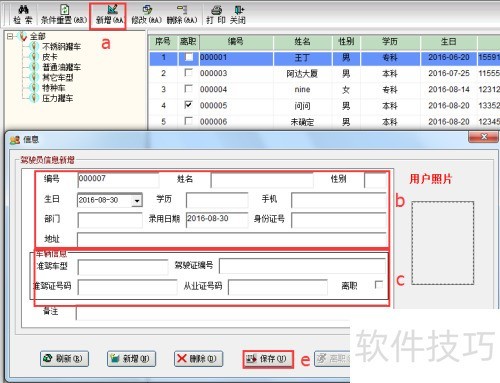Click the 检索 binoculars search icon
Screen dimensions: 500x383
pyautogui.click(x=23, y=9)
